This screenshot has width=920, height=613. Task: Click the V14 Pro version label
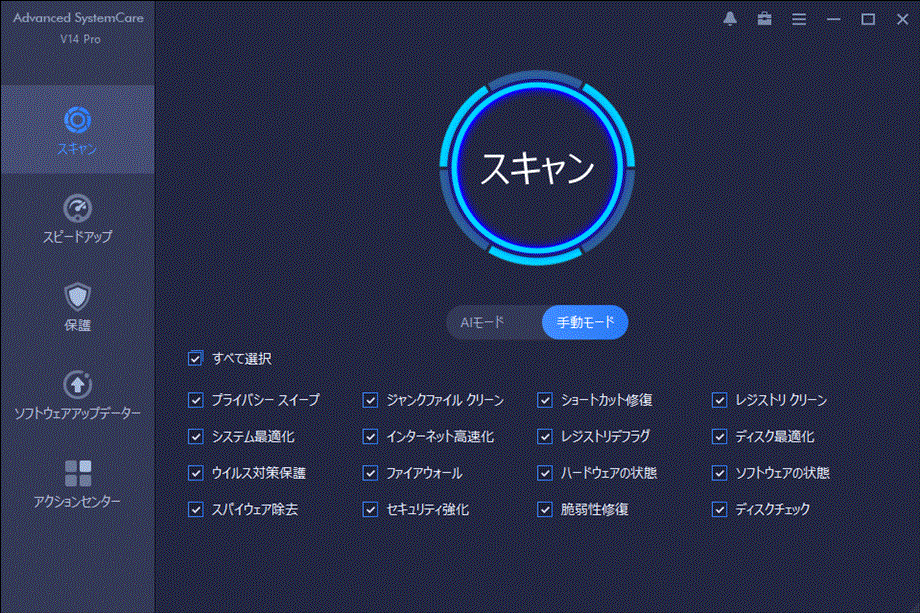pyautogui.click(x=80, y=39)
